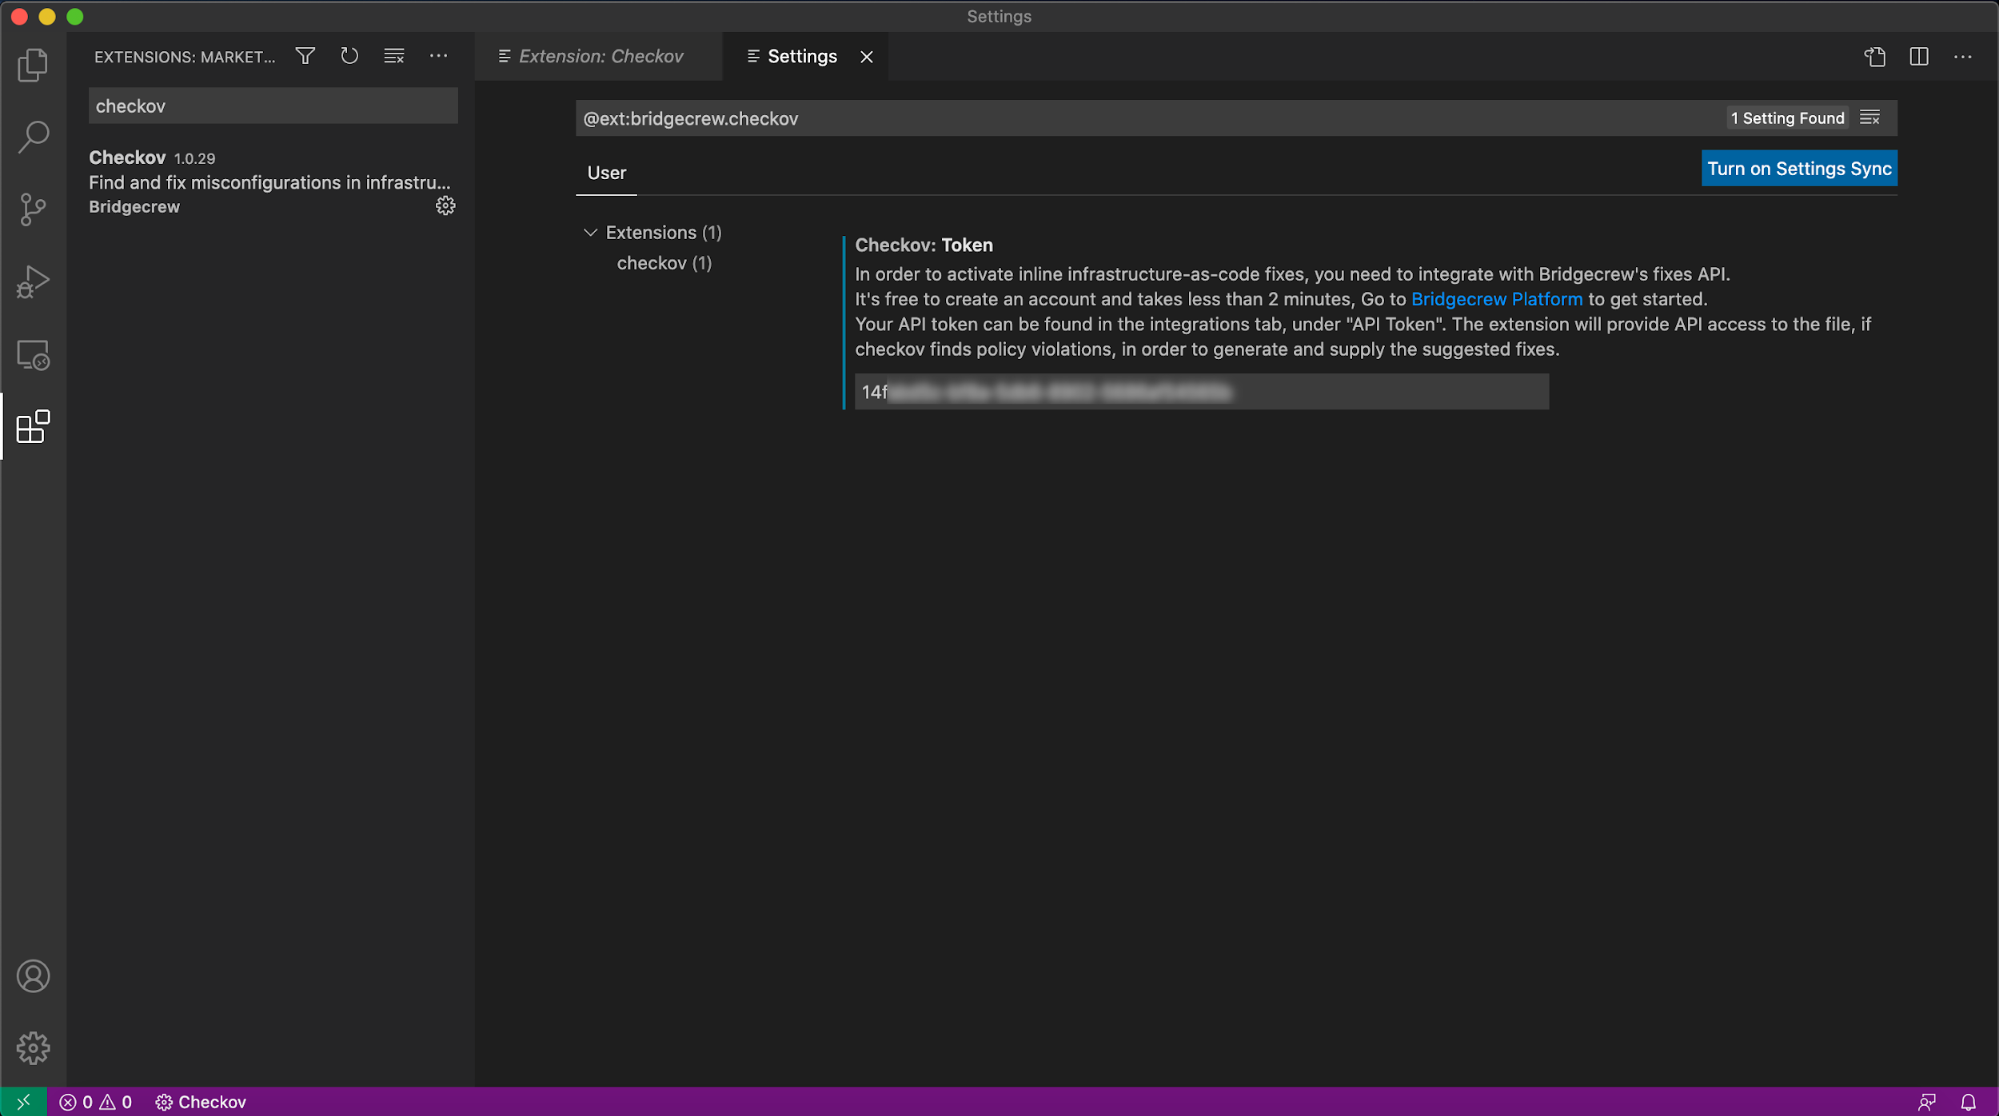
Task: Clear extensions search results icon
Action: pyautogui.click(x=394, y=56)
